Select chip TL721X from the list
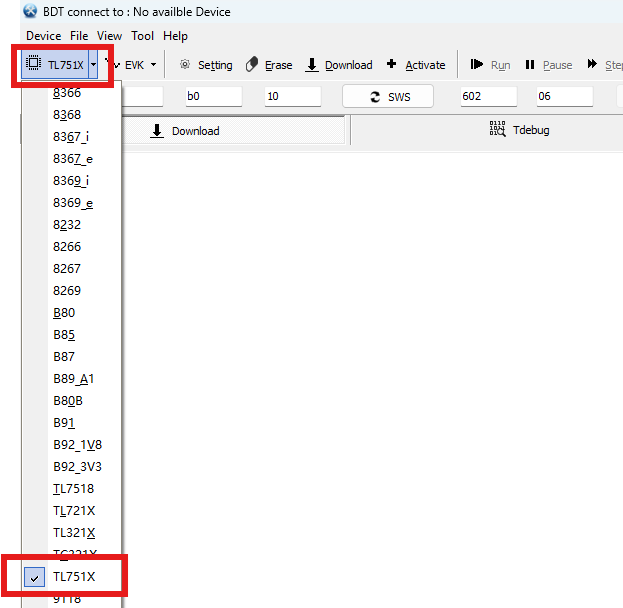623x608 pixels. pos(72,511)
